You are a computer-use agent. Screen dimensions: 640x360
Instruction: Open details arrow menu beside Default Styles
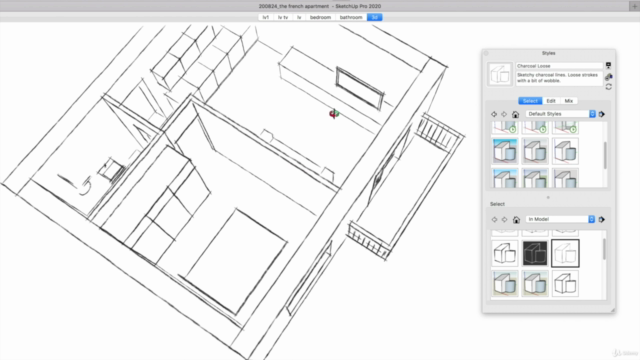coord(602,114)
